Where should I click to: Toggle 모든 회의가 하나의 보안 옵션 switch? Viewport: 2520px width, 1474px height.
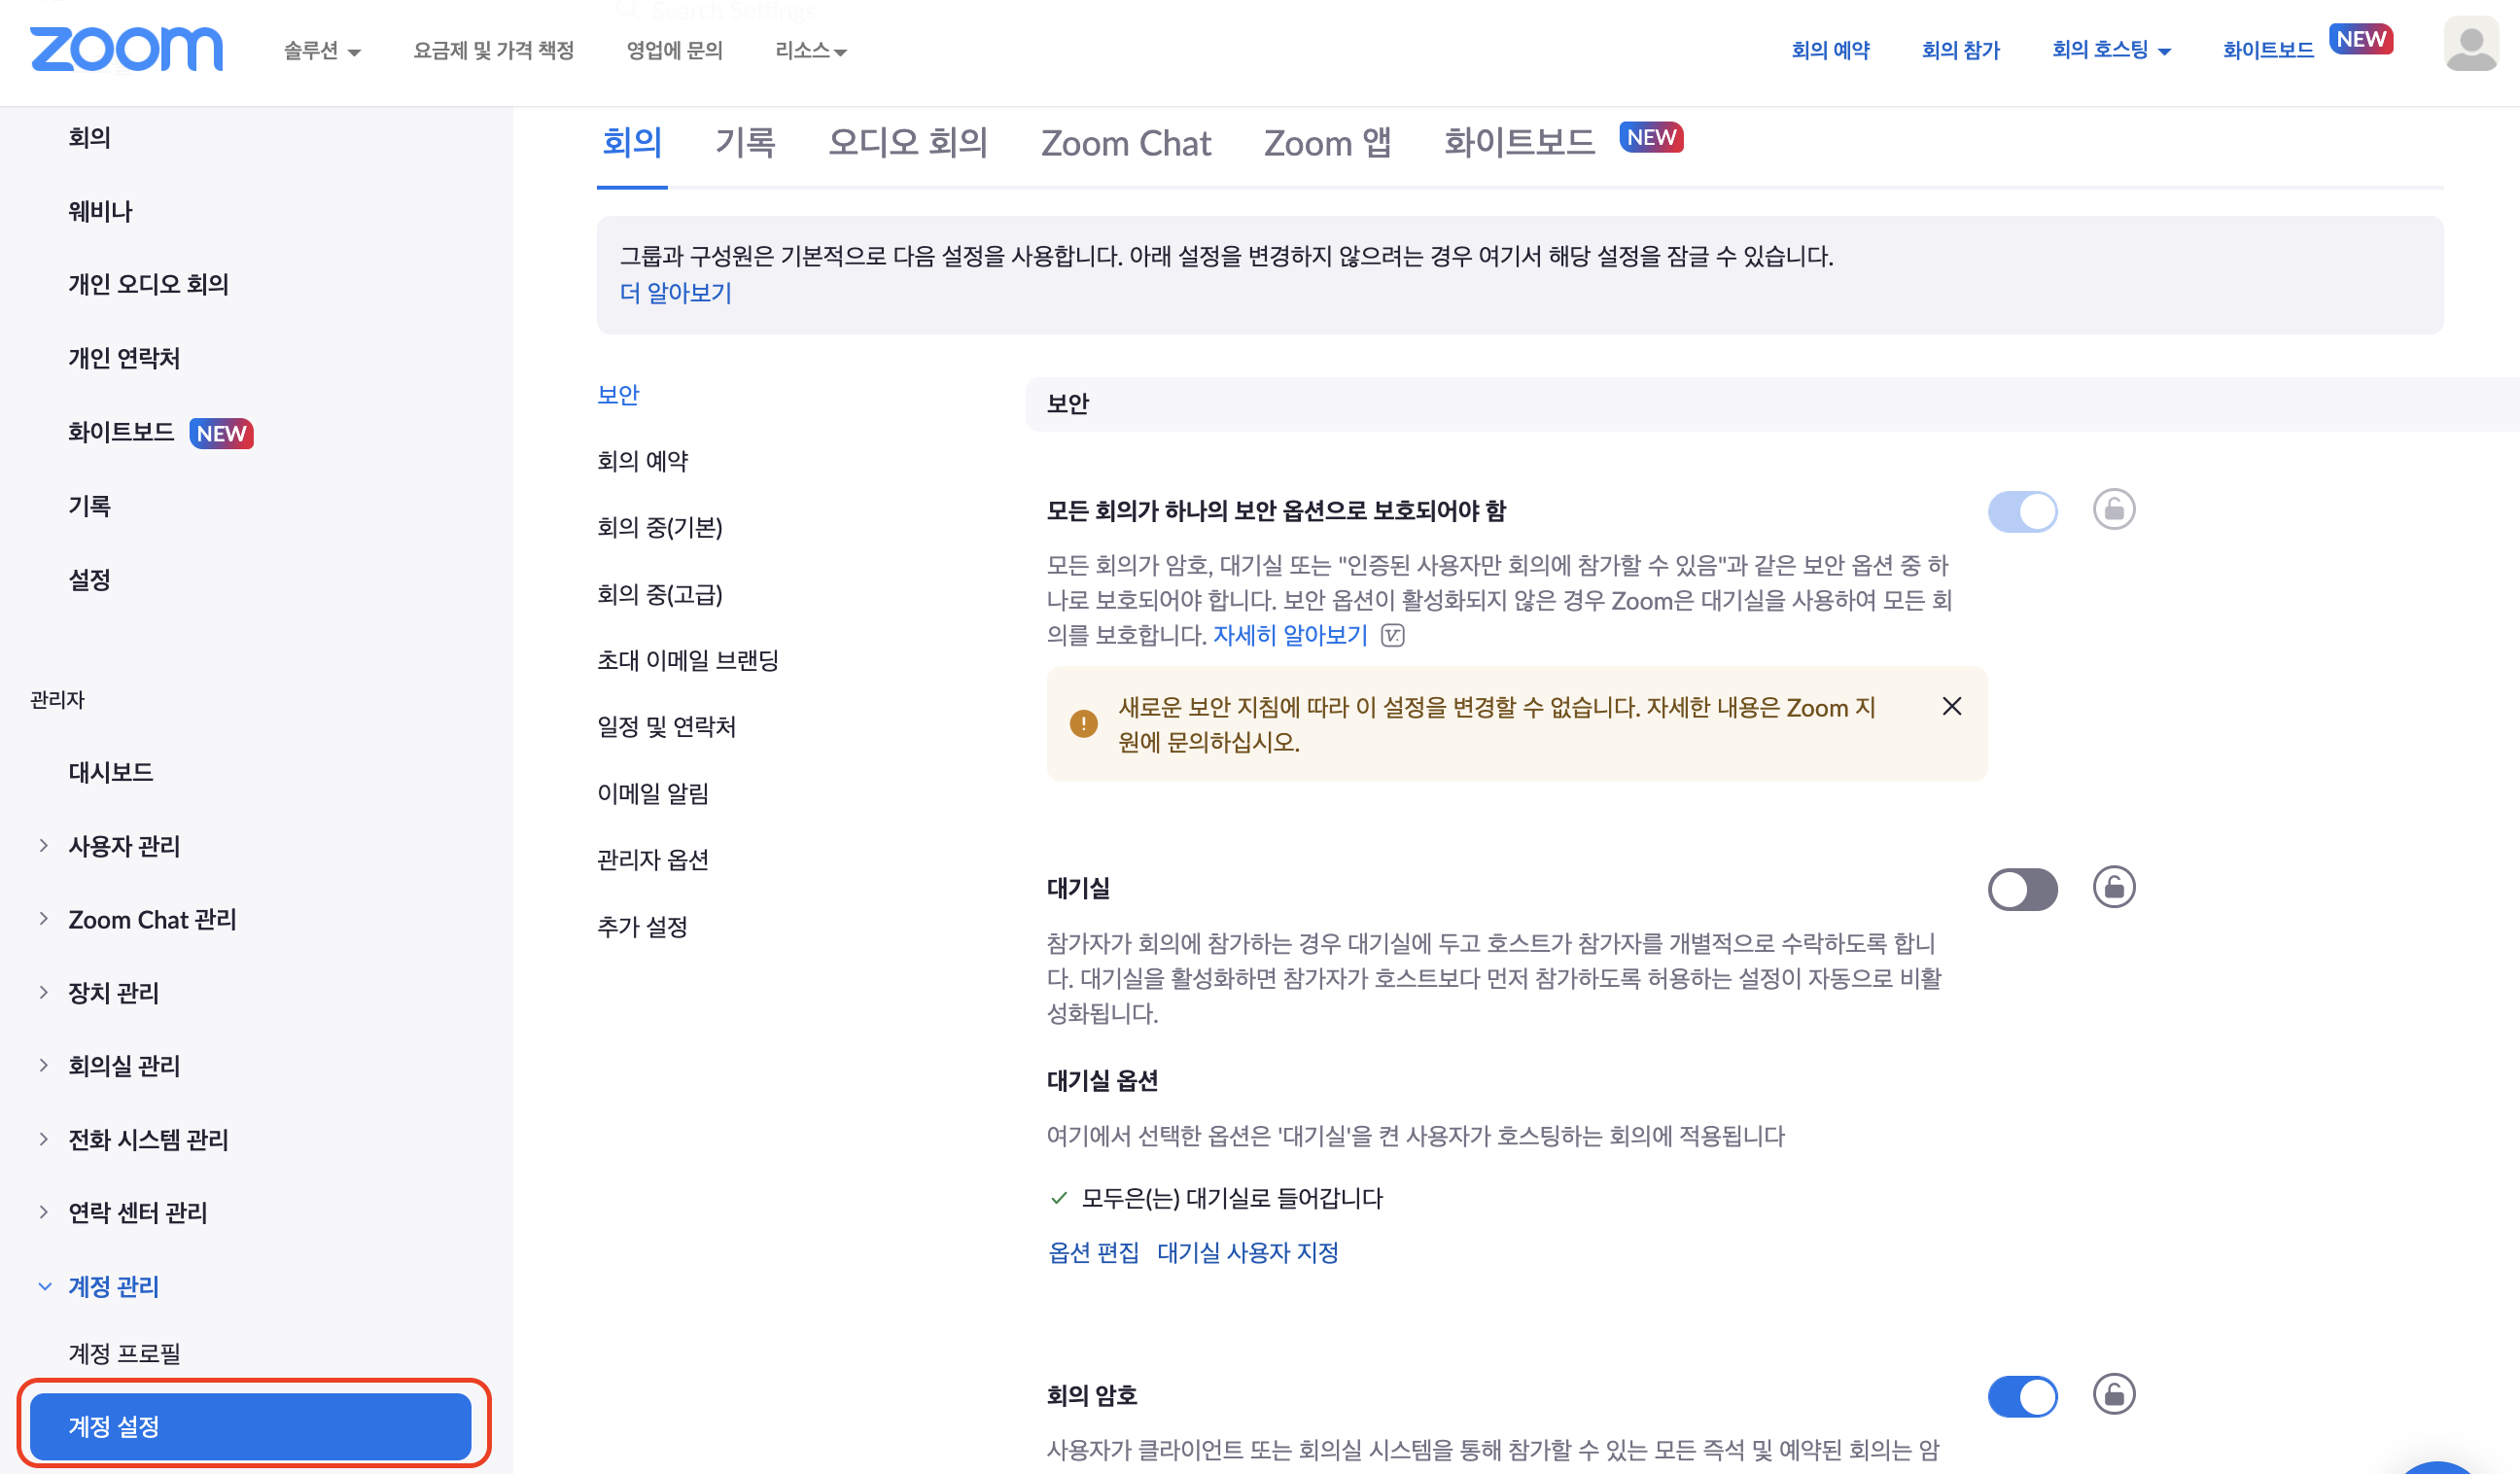(2022, 512)
